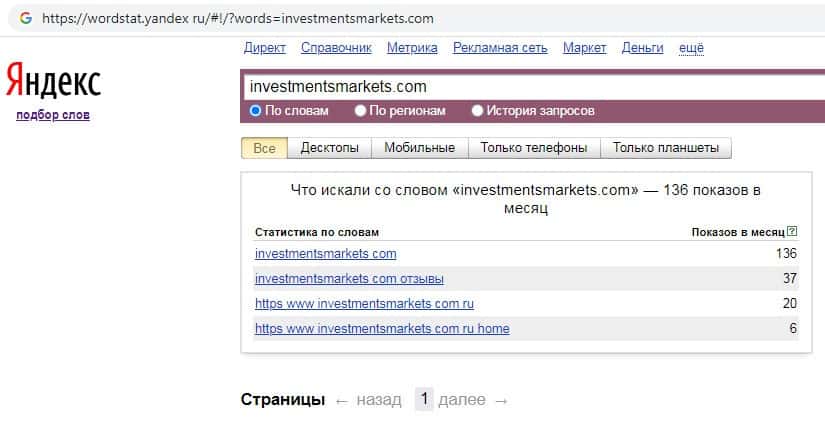Select the По регионам radio button

(362, 111)
